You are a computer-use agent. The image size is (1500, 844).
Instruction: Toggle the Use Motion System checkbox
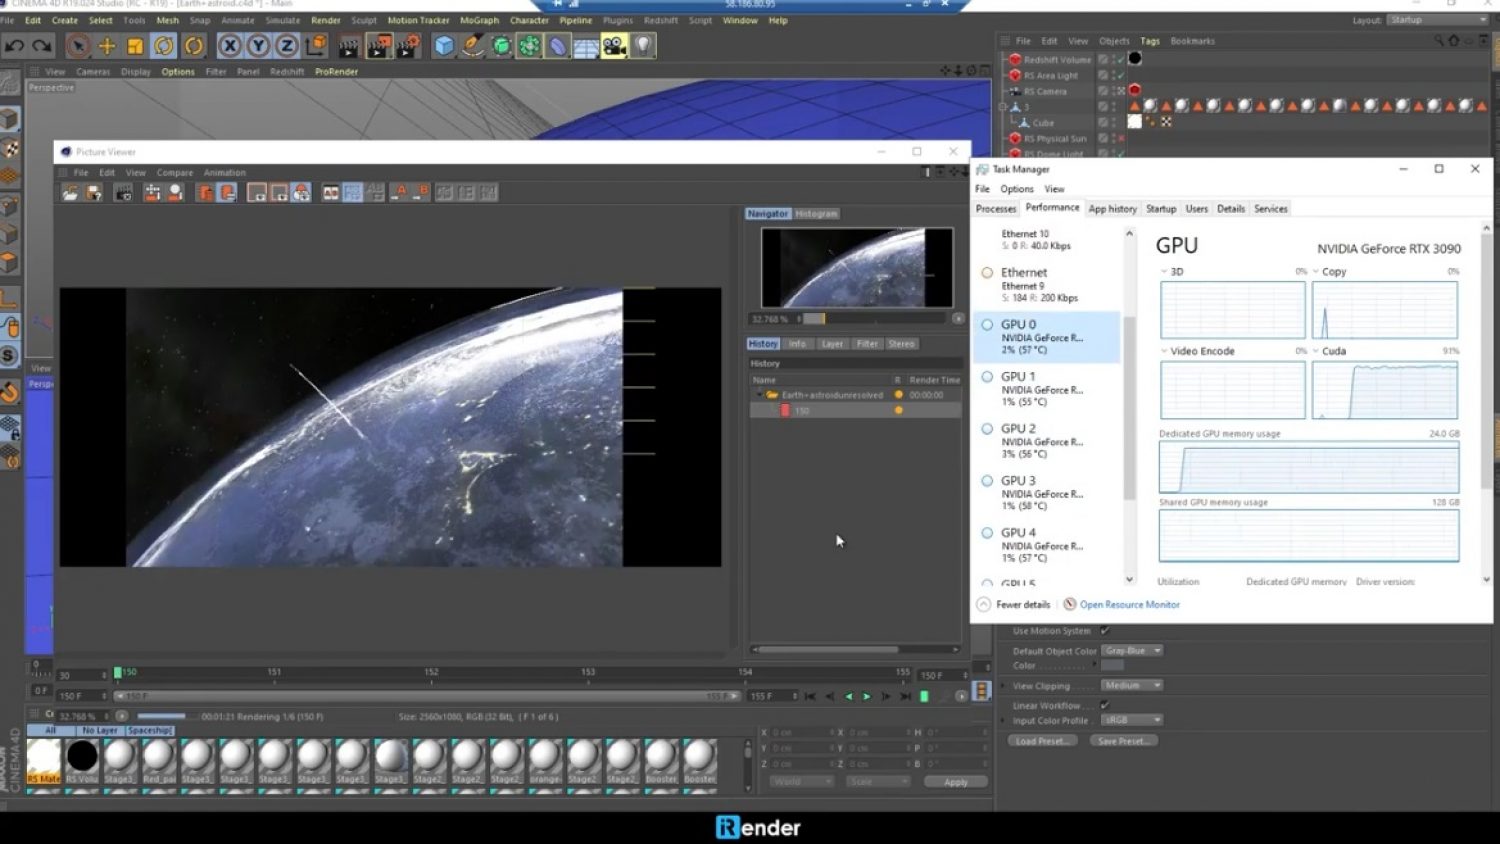(1105, 631)
